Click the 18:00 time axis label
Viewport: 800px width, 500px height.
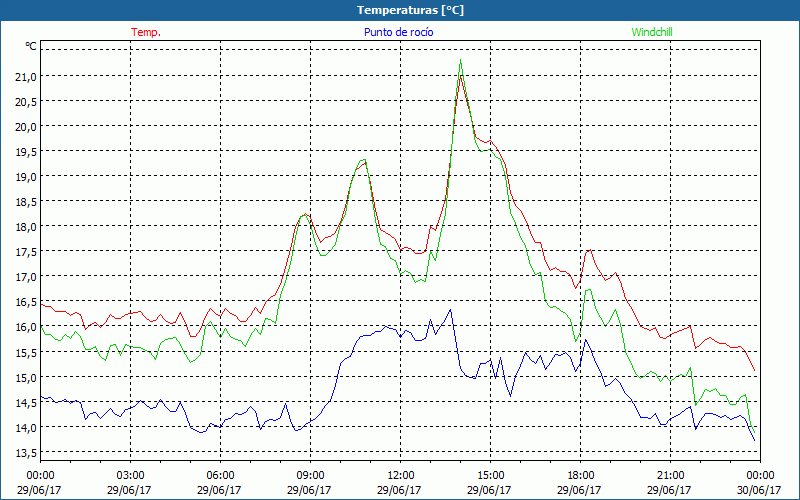coord(580,475)
